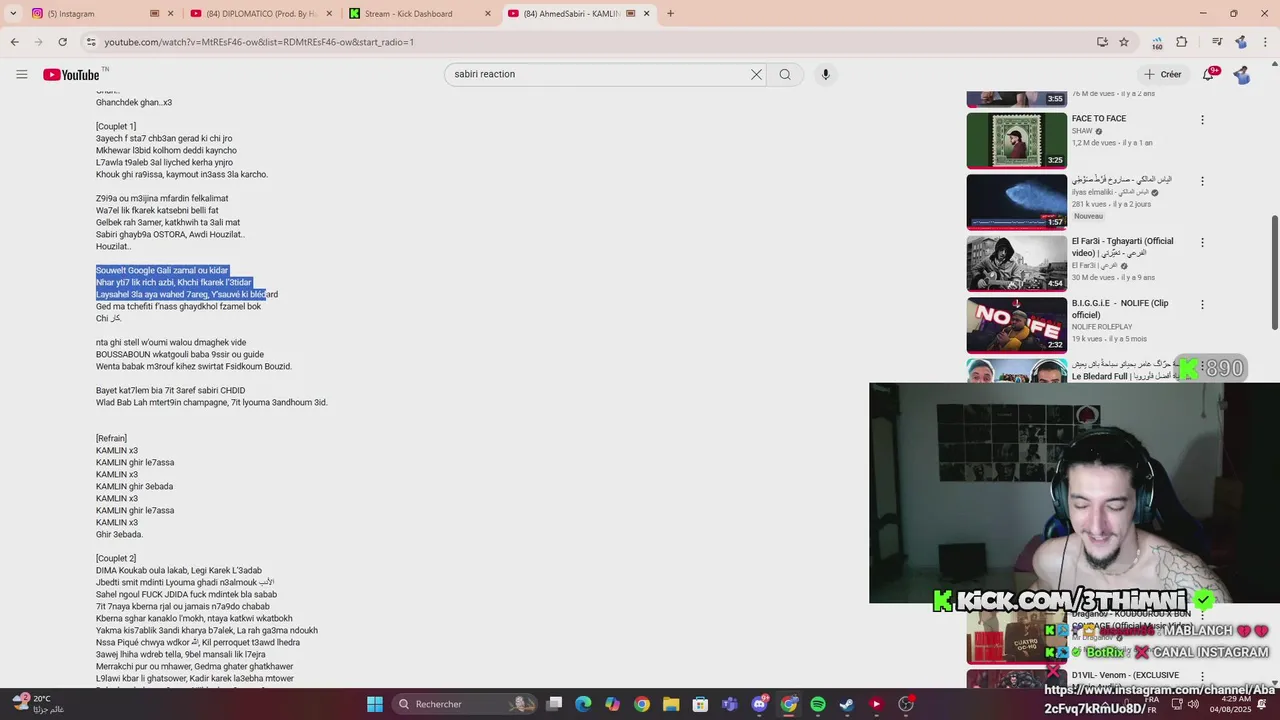This screenshot has height=720, width=1280.
Task: Click lyric line 'Bayet kat7lem bia 7it 3aref sabiri CHDID'
Action: click(170, 390)
